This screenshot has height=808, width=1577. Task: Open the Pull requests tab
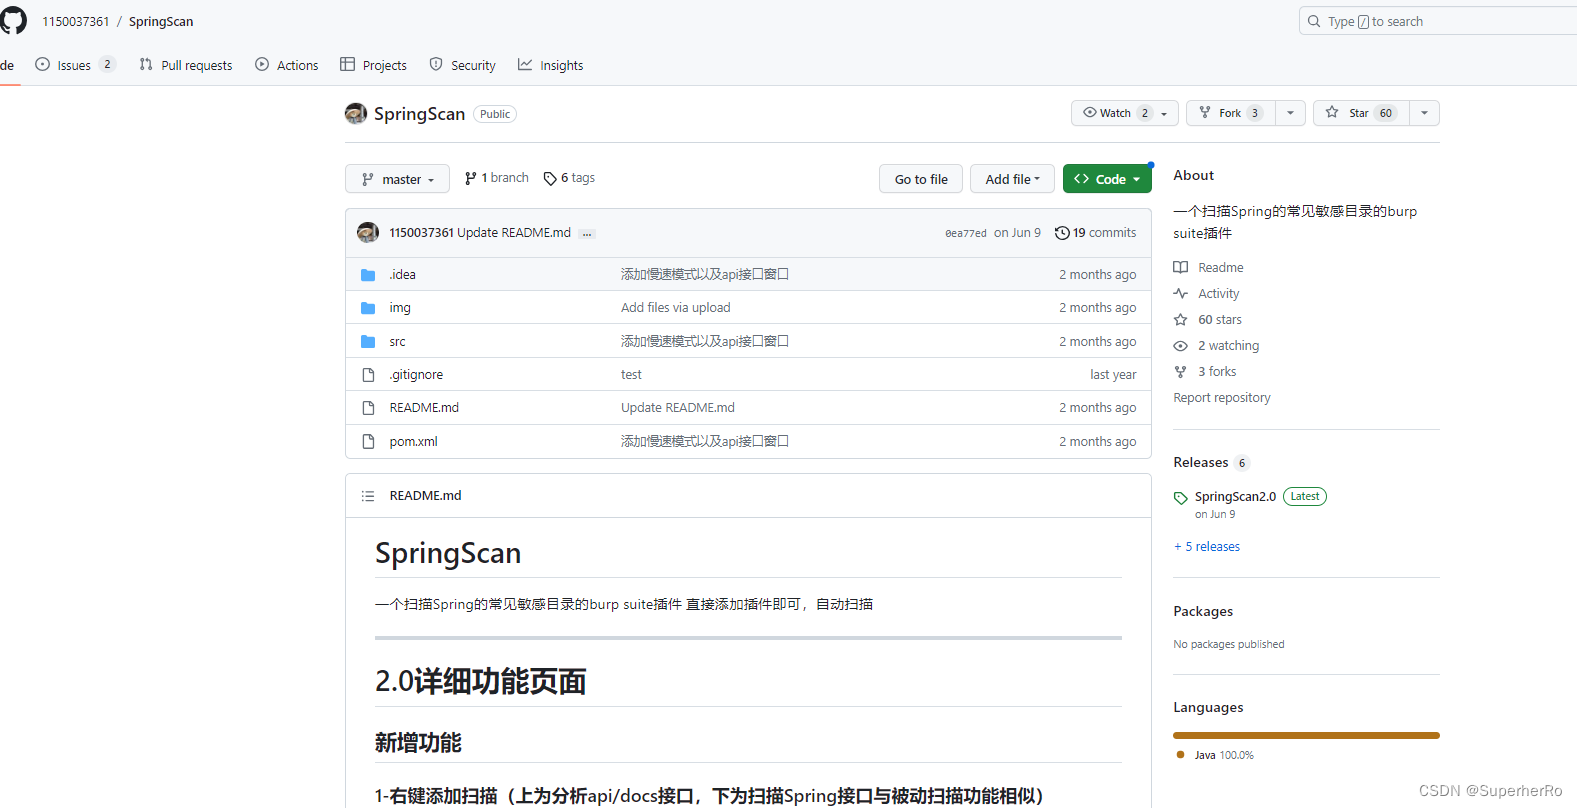[x=186, y=65]
